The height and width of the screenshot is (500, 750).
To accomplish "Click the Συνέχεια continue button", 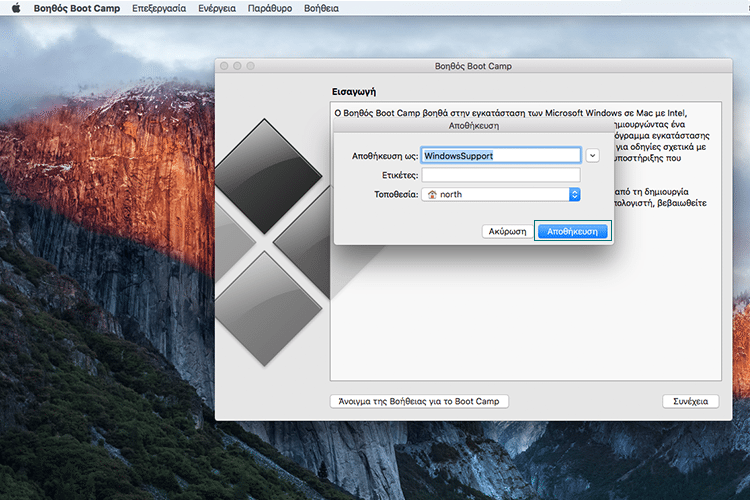I will click(691, 401).
